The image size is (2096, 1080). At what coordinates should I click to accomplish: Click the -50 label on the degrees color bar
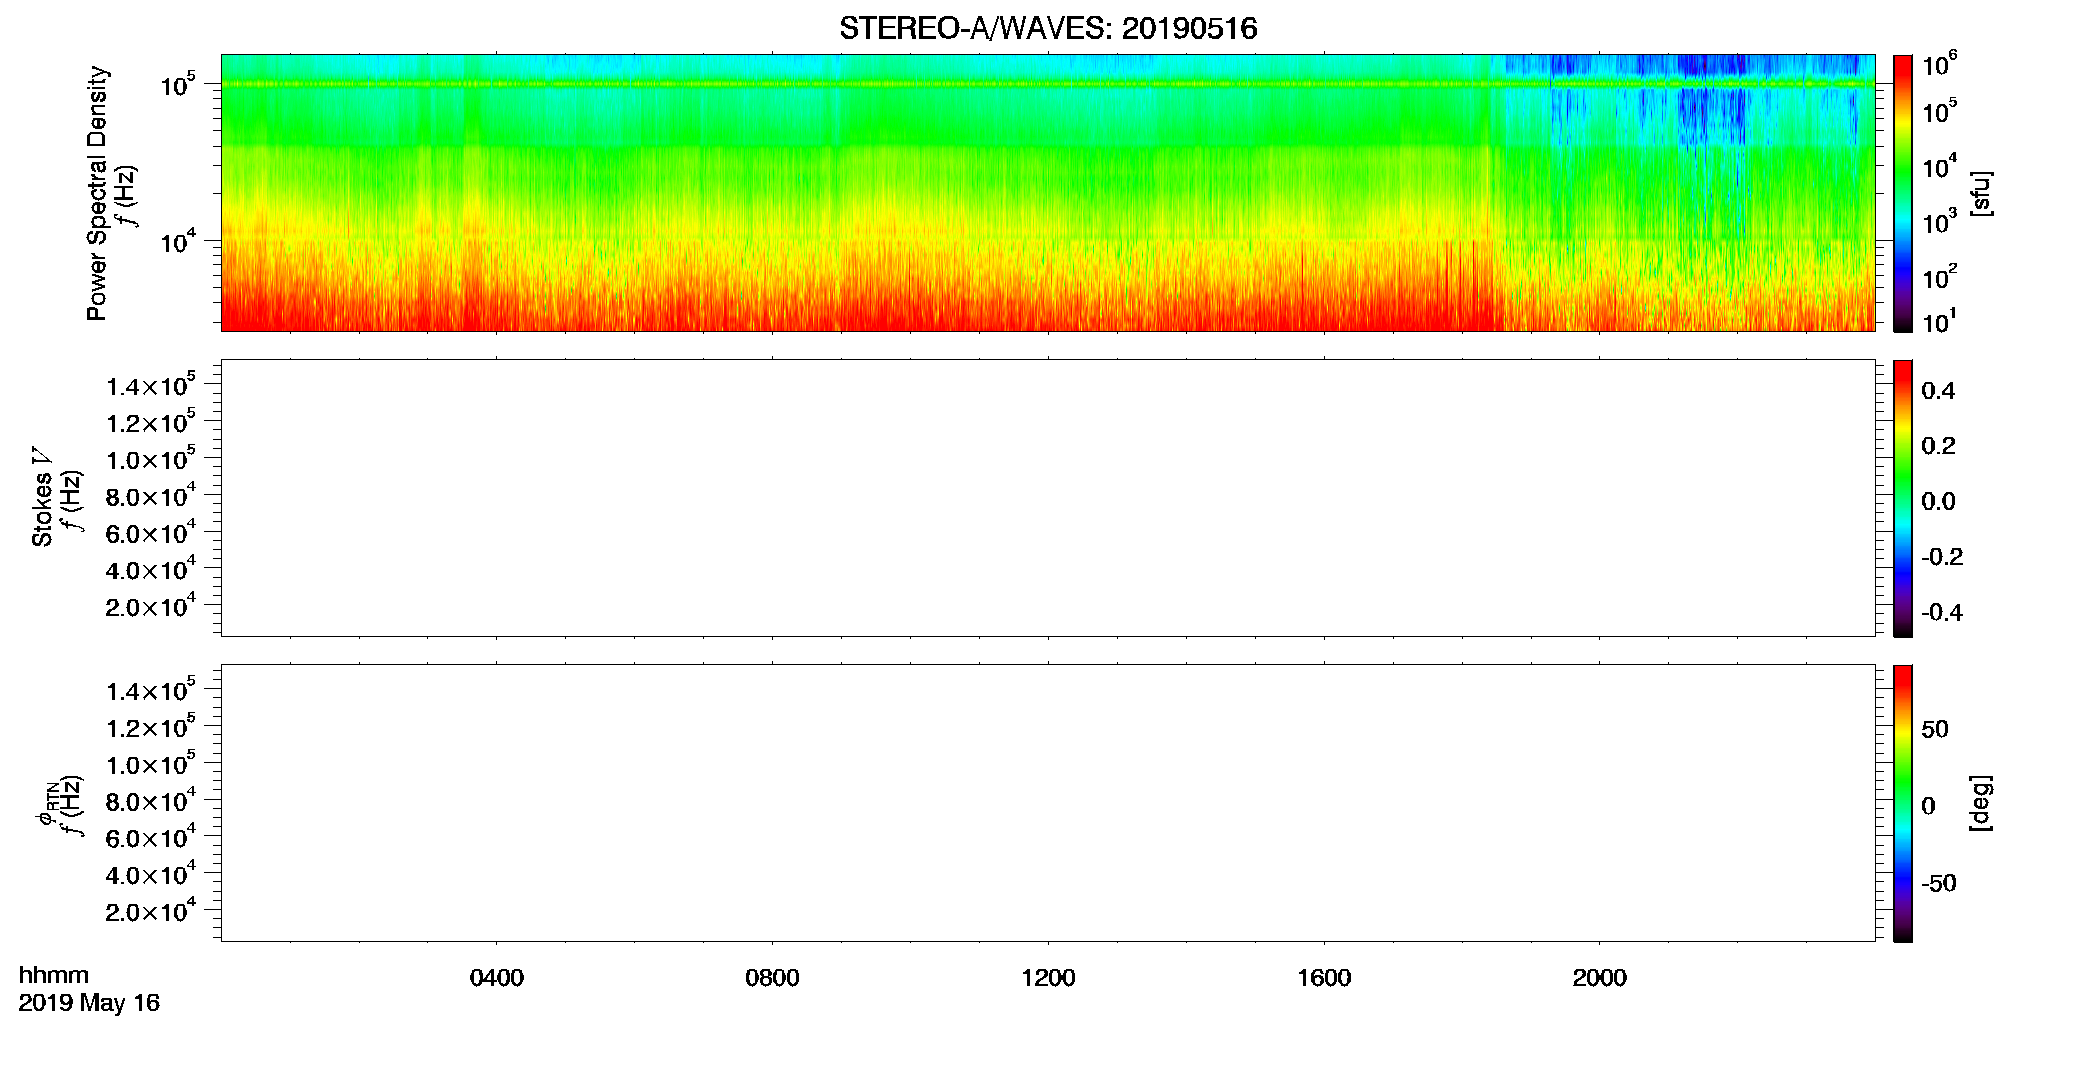1939,884
